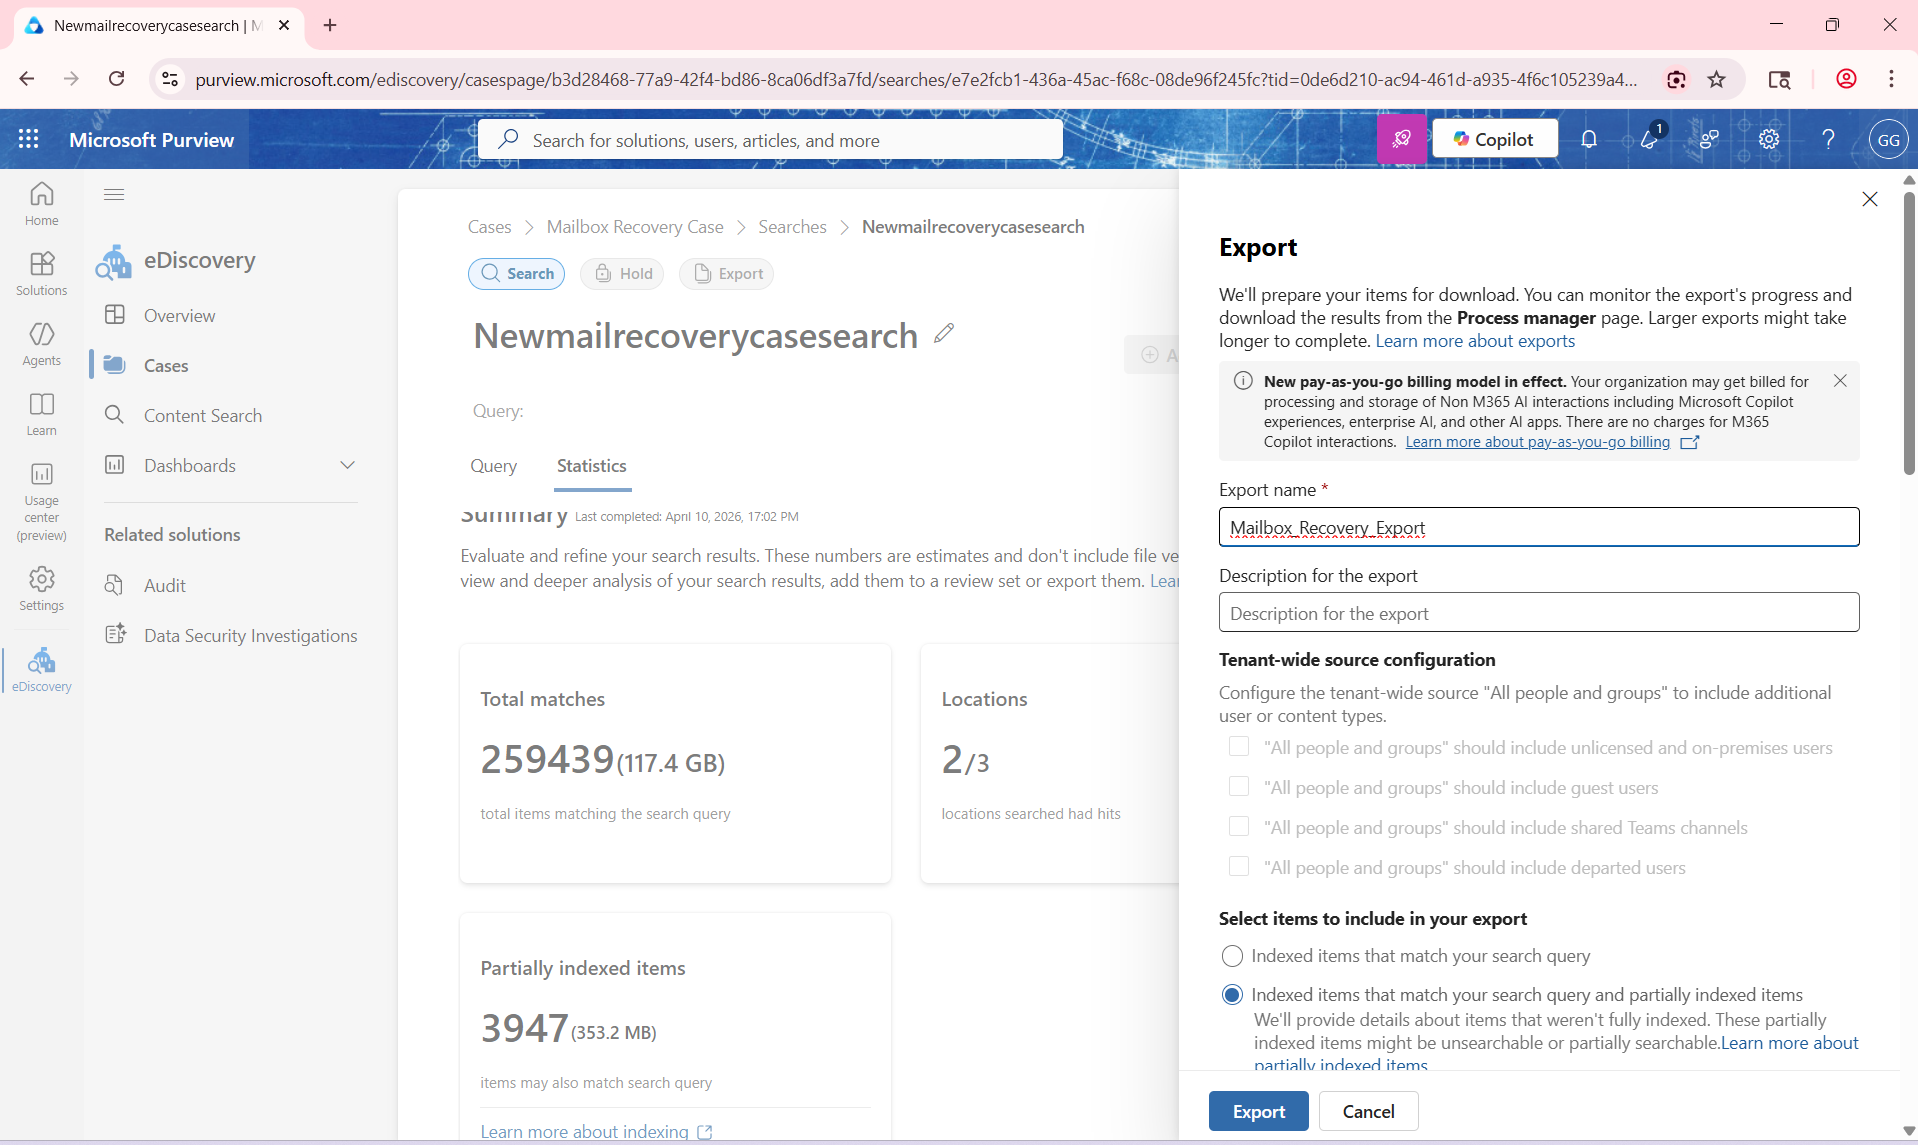
Task: Click the Hold pill button
Action: tap(622, 274)
